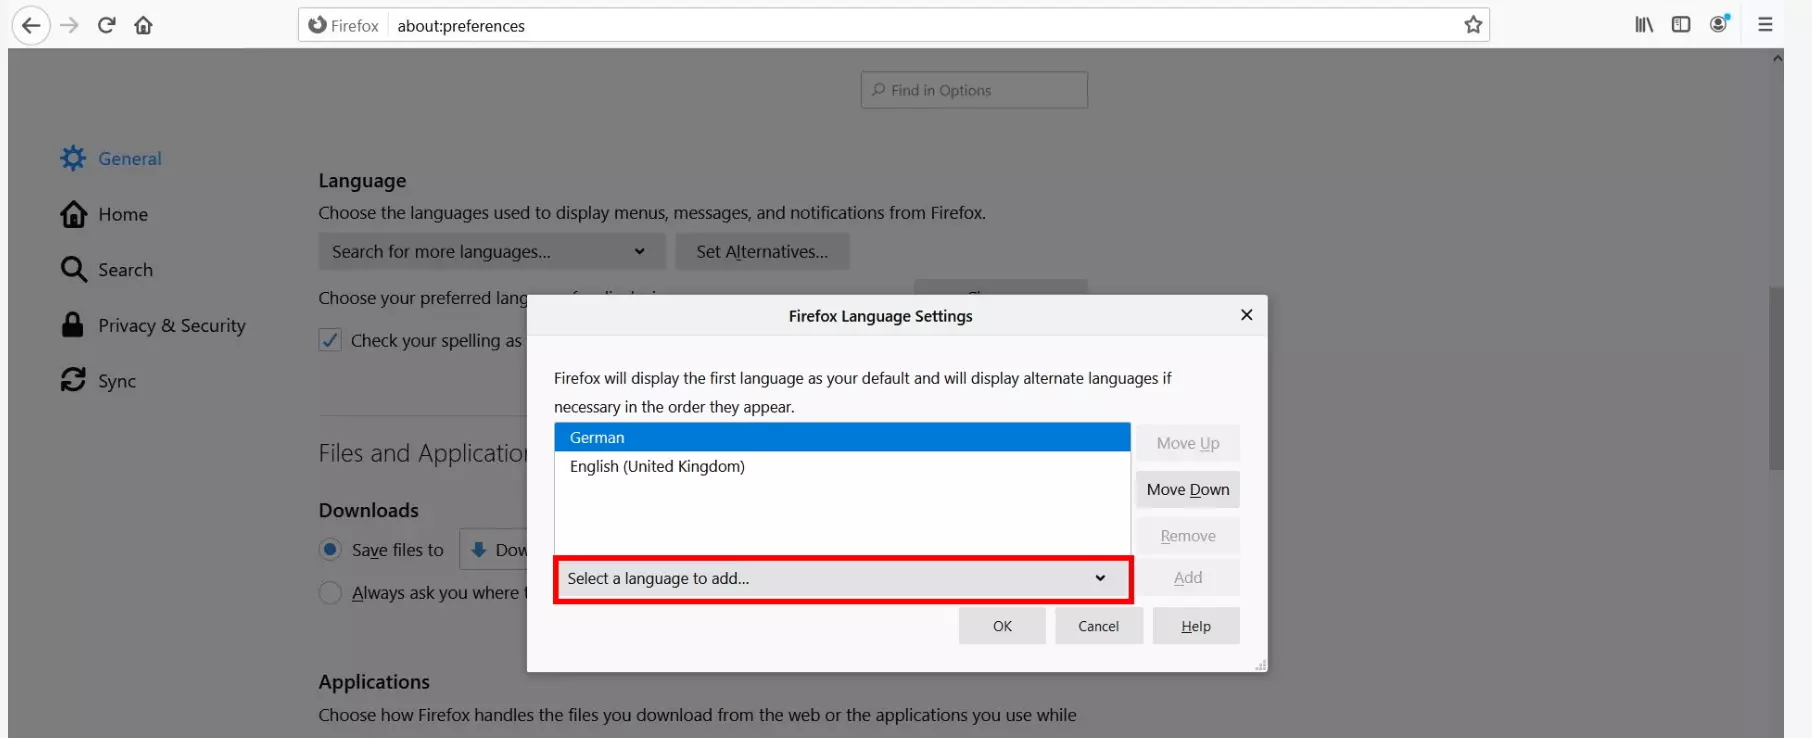
Task: Open the Sync preferences category
Action: coord(98,381)
